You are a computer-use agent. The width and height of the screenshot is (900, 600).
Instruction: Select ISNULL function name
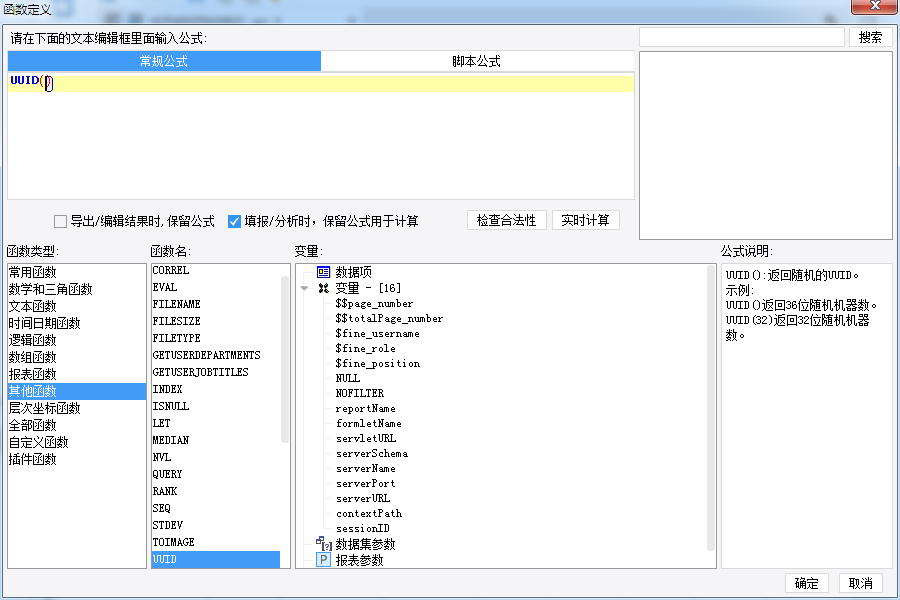[216, 406]
